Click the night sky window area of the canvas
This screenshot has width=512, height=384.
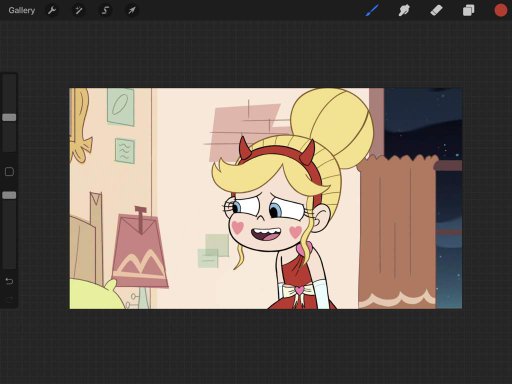click(x=423, y=123)
